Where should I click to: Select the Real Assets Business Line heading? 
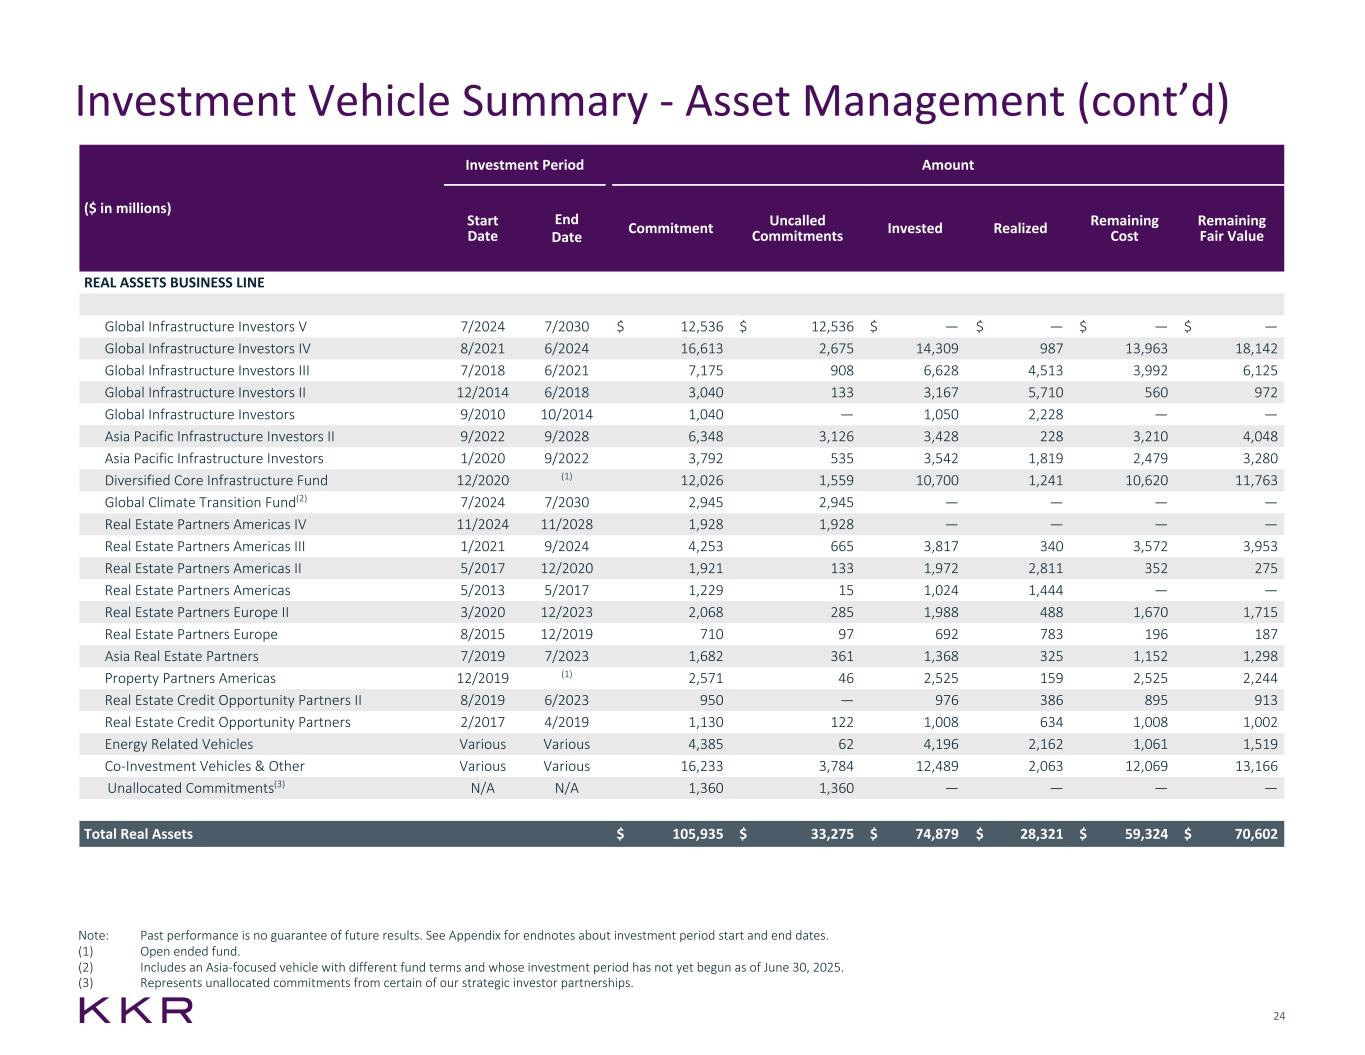pyautogui.click(x=174, y=283)
